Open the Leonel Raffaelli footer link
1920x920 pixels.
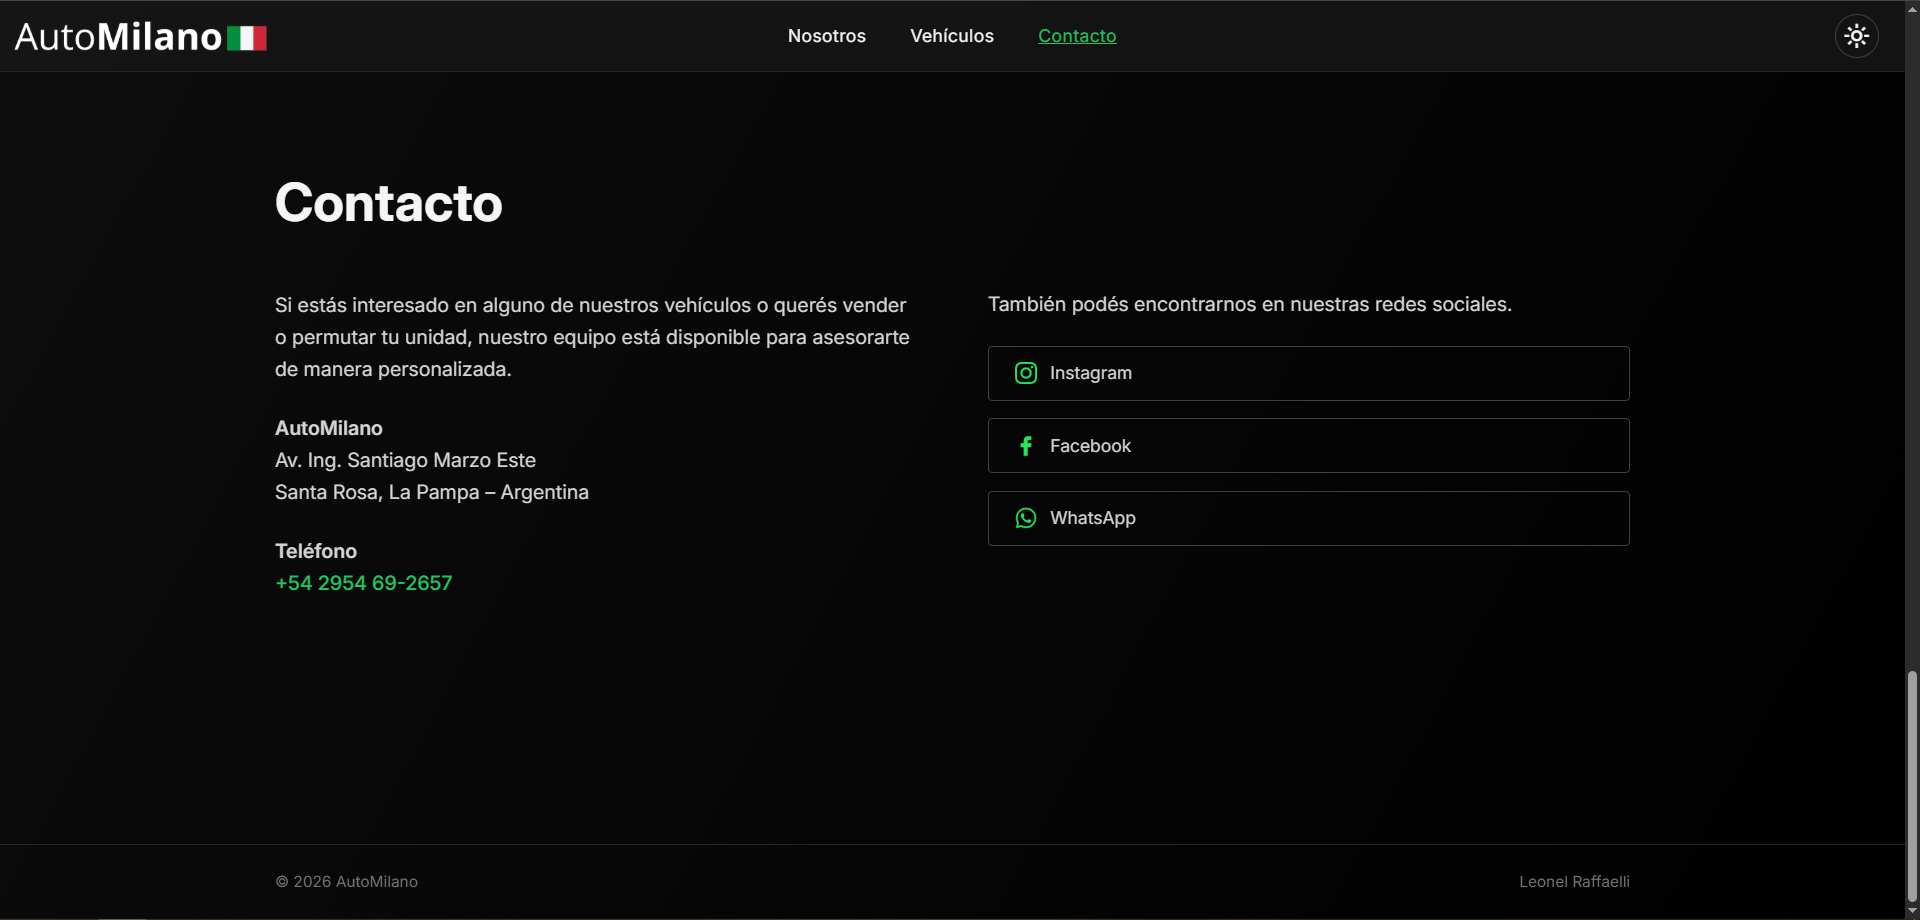1573,882
